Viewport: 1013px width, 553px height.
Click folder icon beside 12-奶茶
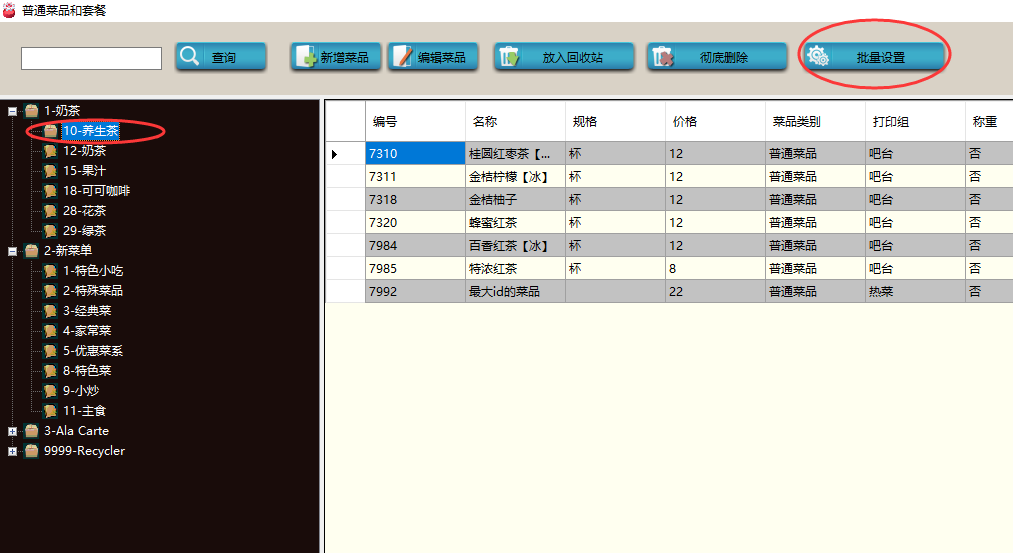click(x=51, y=151)
